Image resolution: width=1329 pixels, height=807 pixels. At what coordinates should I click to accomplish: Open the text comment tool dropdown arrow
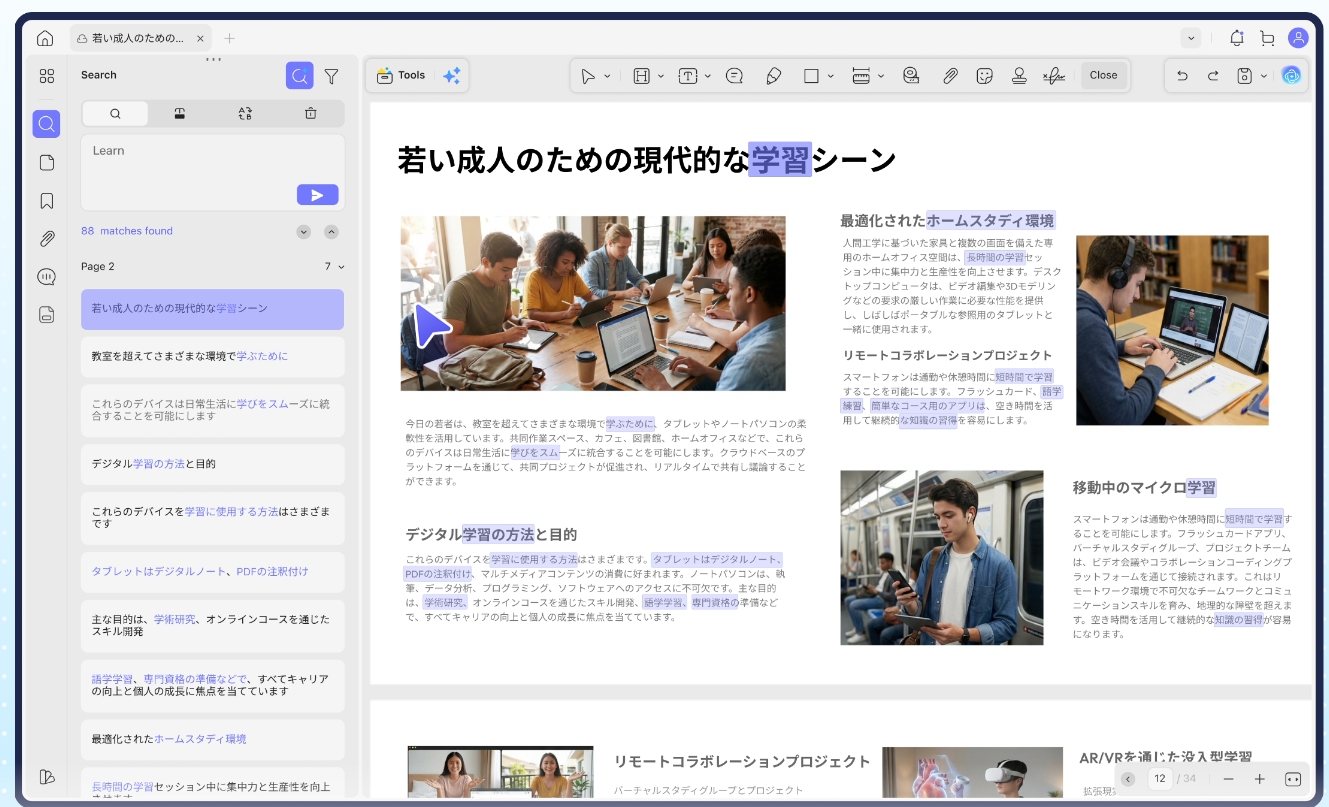coord(708,76)
